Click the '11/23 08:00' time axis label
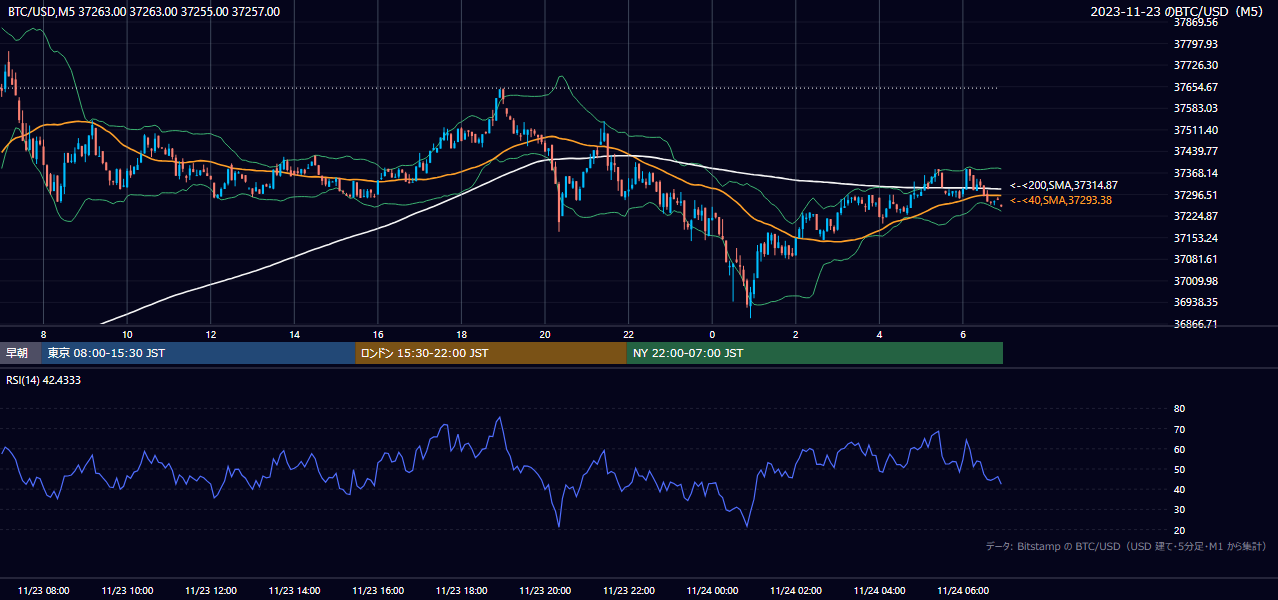 [x=43, y=591]
